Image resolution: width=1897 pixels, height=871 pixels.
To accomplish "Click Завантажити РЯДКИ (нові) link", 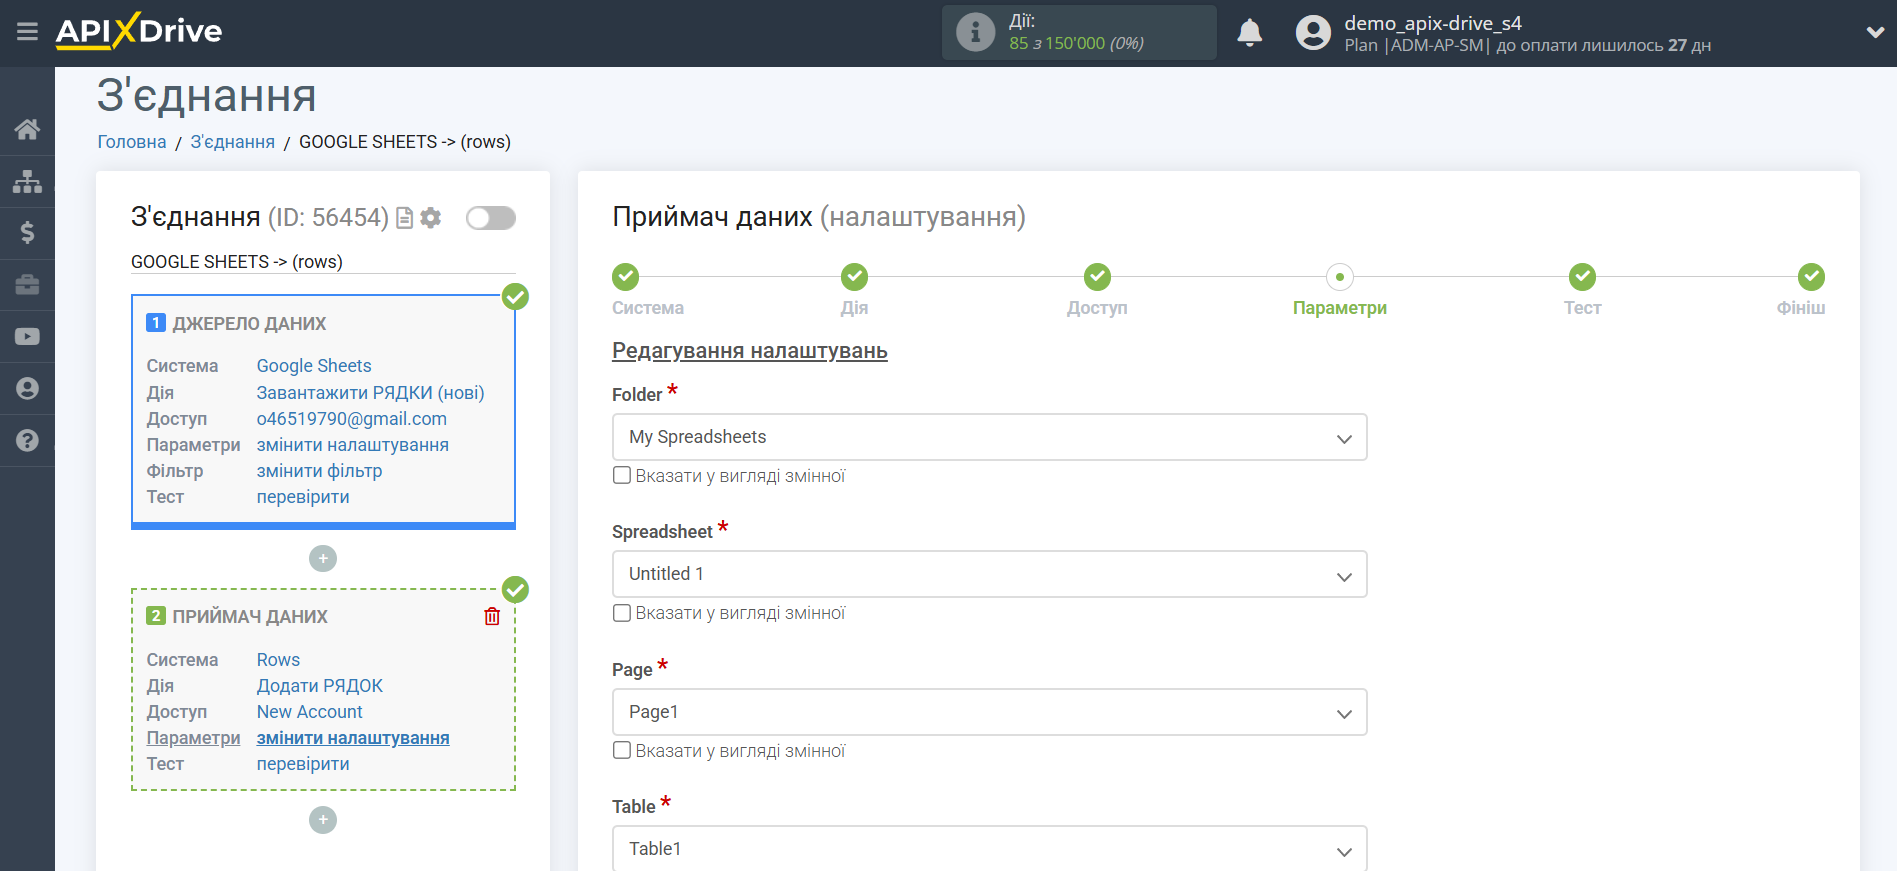I will pyautogui.click(x=370, y=393).
